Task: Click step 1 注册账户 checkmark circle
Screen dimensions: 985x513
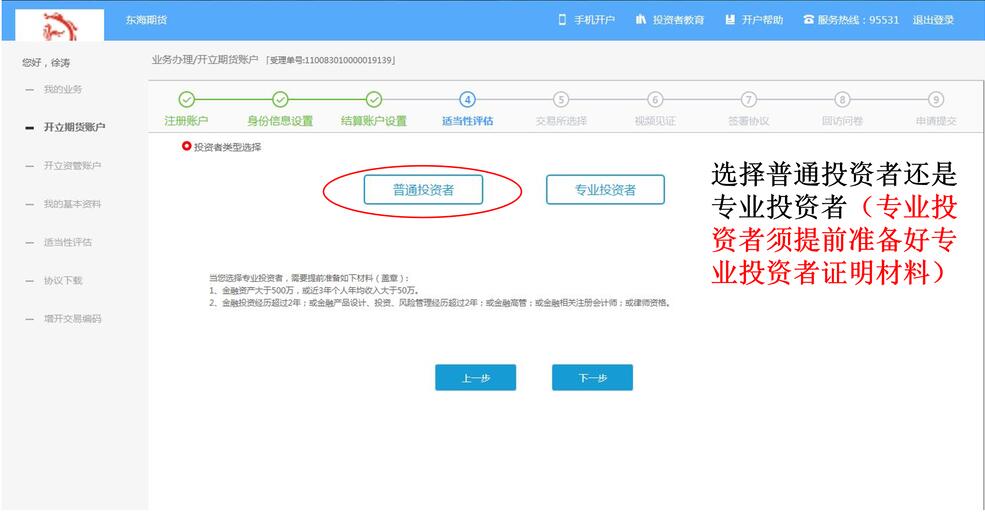Action: tap(185, 99)
